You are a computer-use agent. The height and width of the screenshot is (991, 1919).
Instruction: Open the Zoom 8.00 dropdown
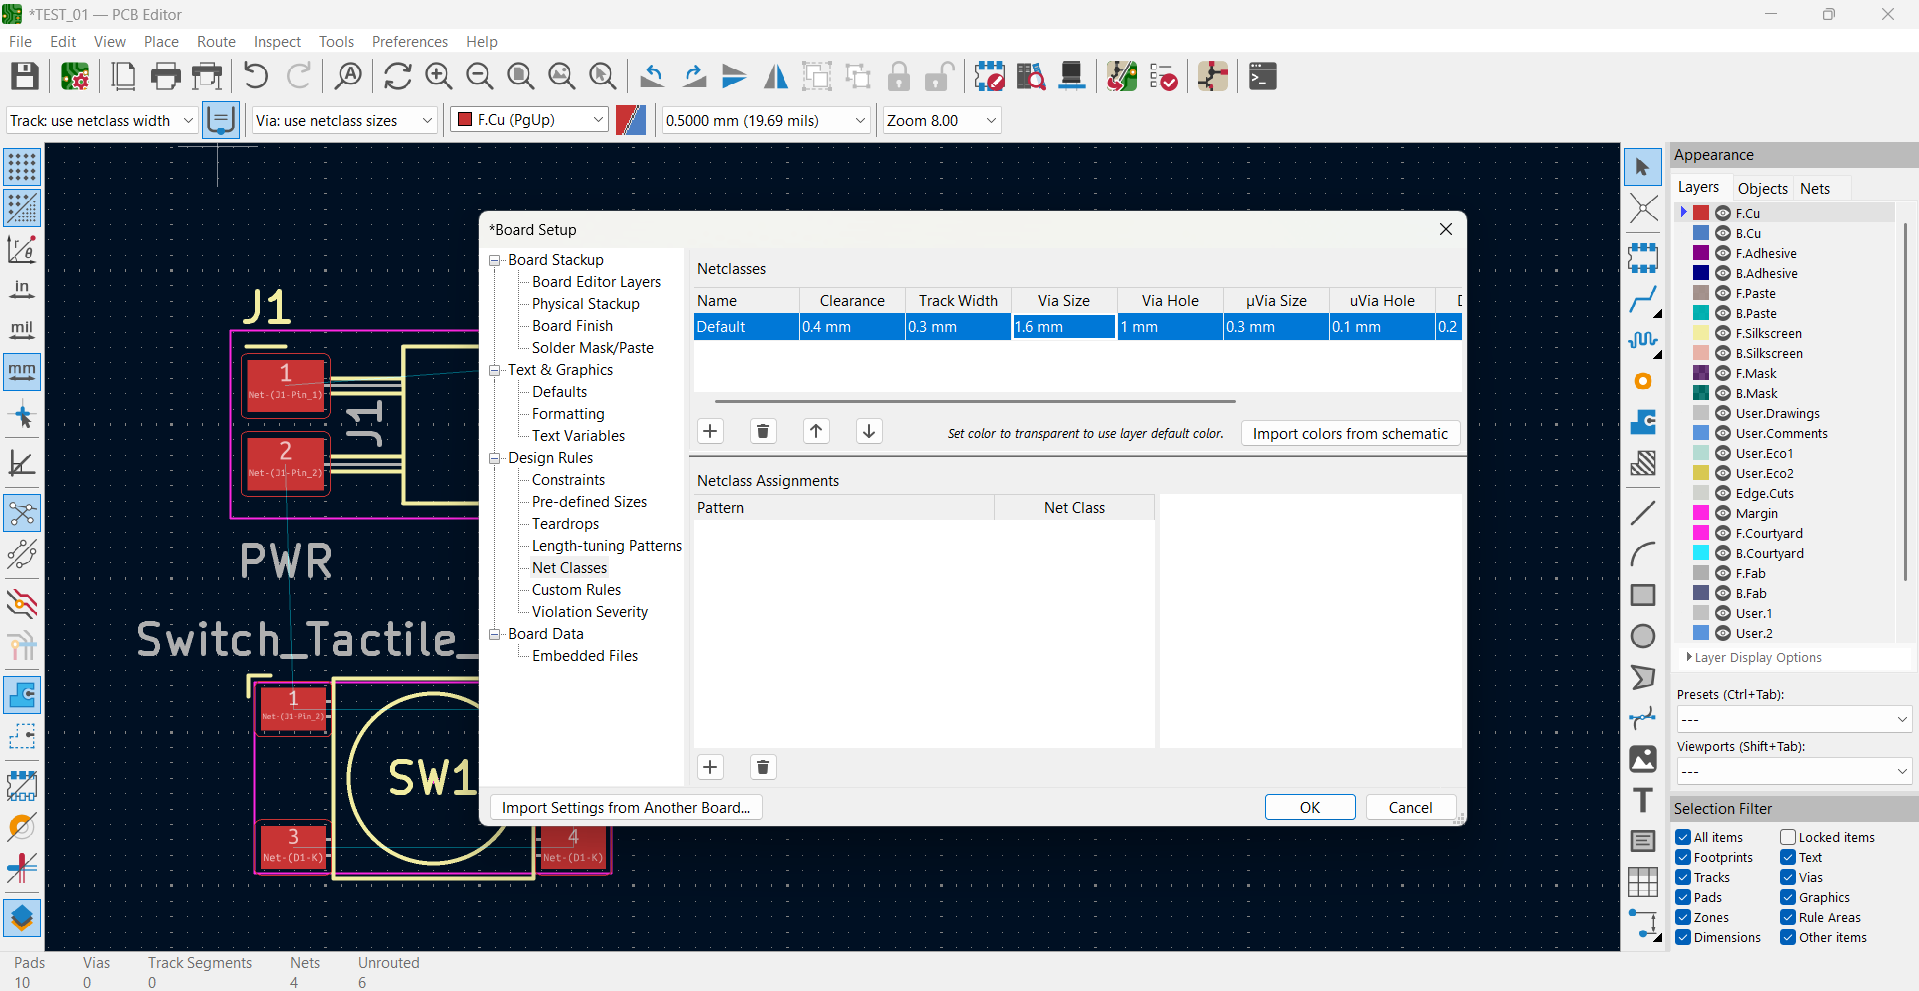click(x=941, y=120)
